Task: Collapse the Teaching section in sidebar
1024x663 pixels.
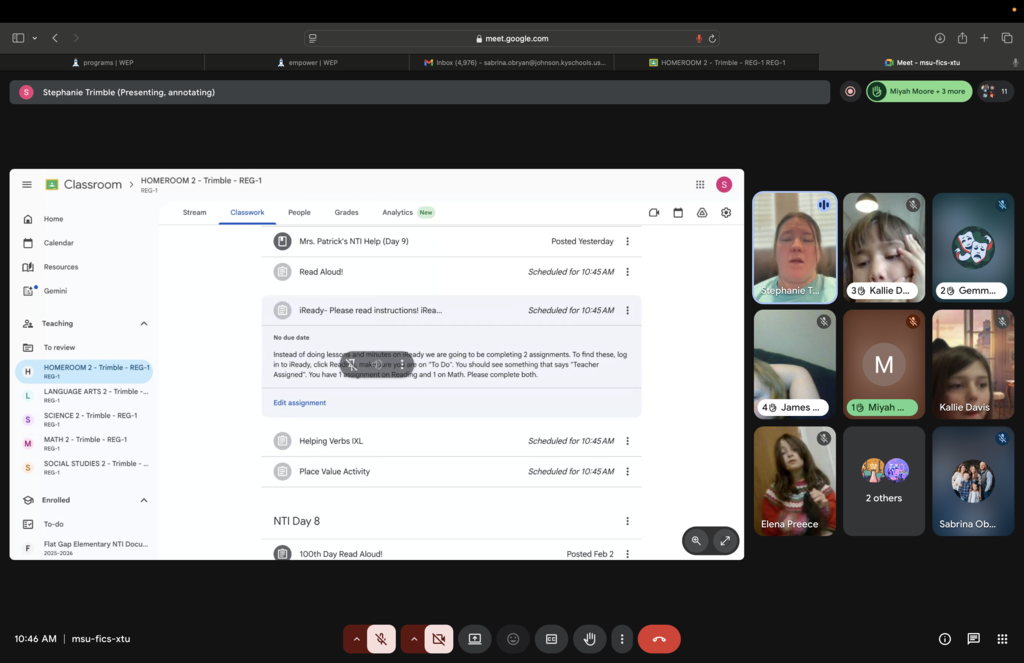Action: [144, 324]
